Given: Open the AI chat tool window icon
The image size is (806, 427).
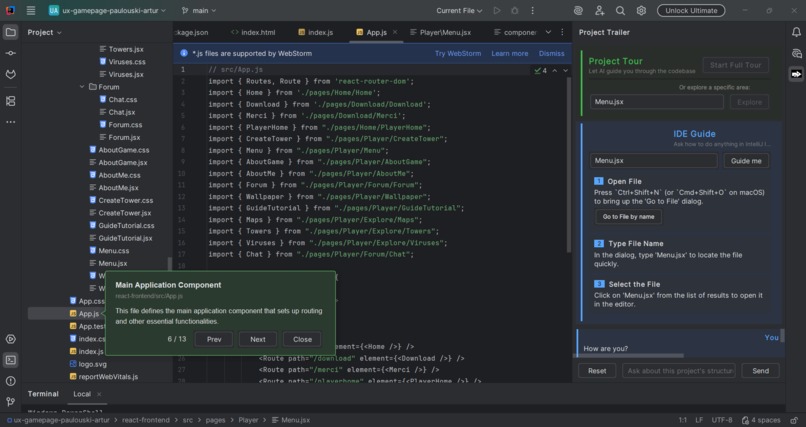Looking at the screenshot, I should coord(796,53).
